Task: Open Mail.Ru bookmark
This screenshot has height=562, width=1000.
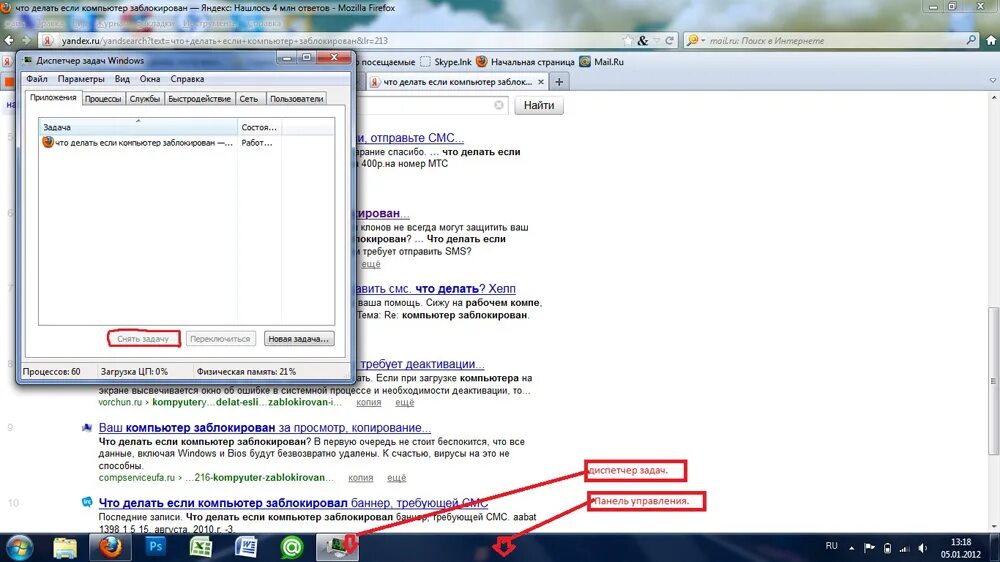Action: pyautogui.click(x=601, y=62)
